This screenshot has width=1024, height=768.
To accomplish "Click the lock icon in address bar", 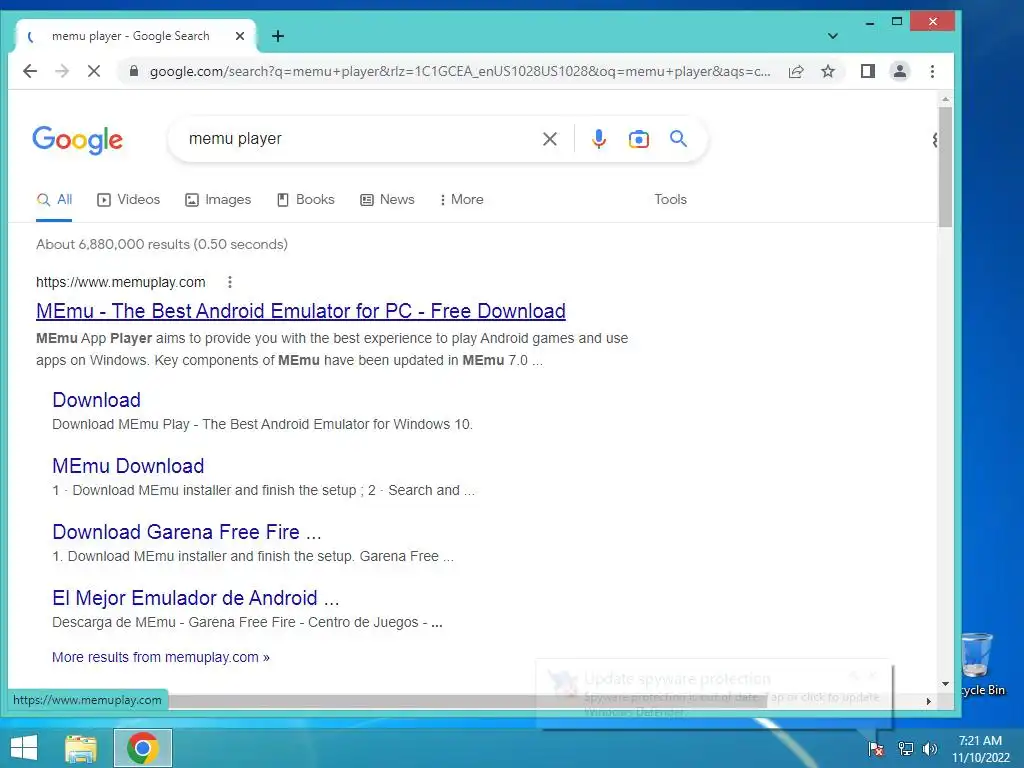I will (134, 71).
